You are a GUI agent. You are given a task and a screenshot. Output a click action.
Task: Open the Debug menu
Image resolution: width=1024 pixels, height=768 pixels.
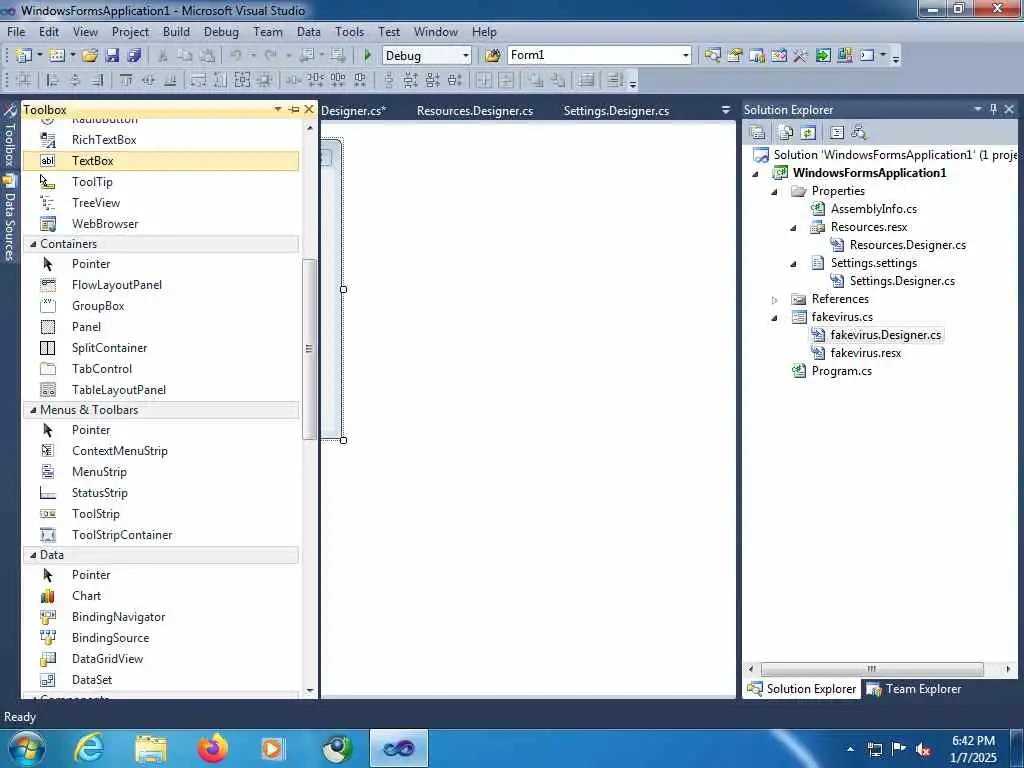221,31
